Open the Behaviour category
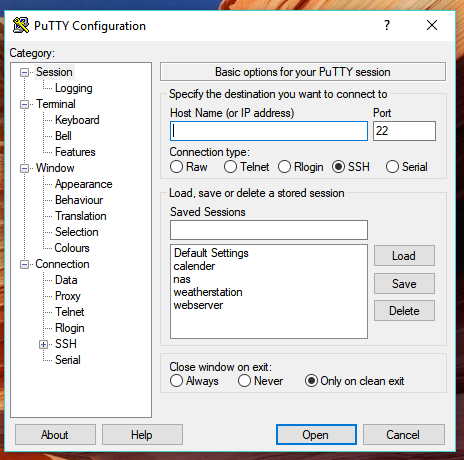 [79, 200]
